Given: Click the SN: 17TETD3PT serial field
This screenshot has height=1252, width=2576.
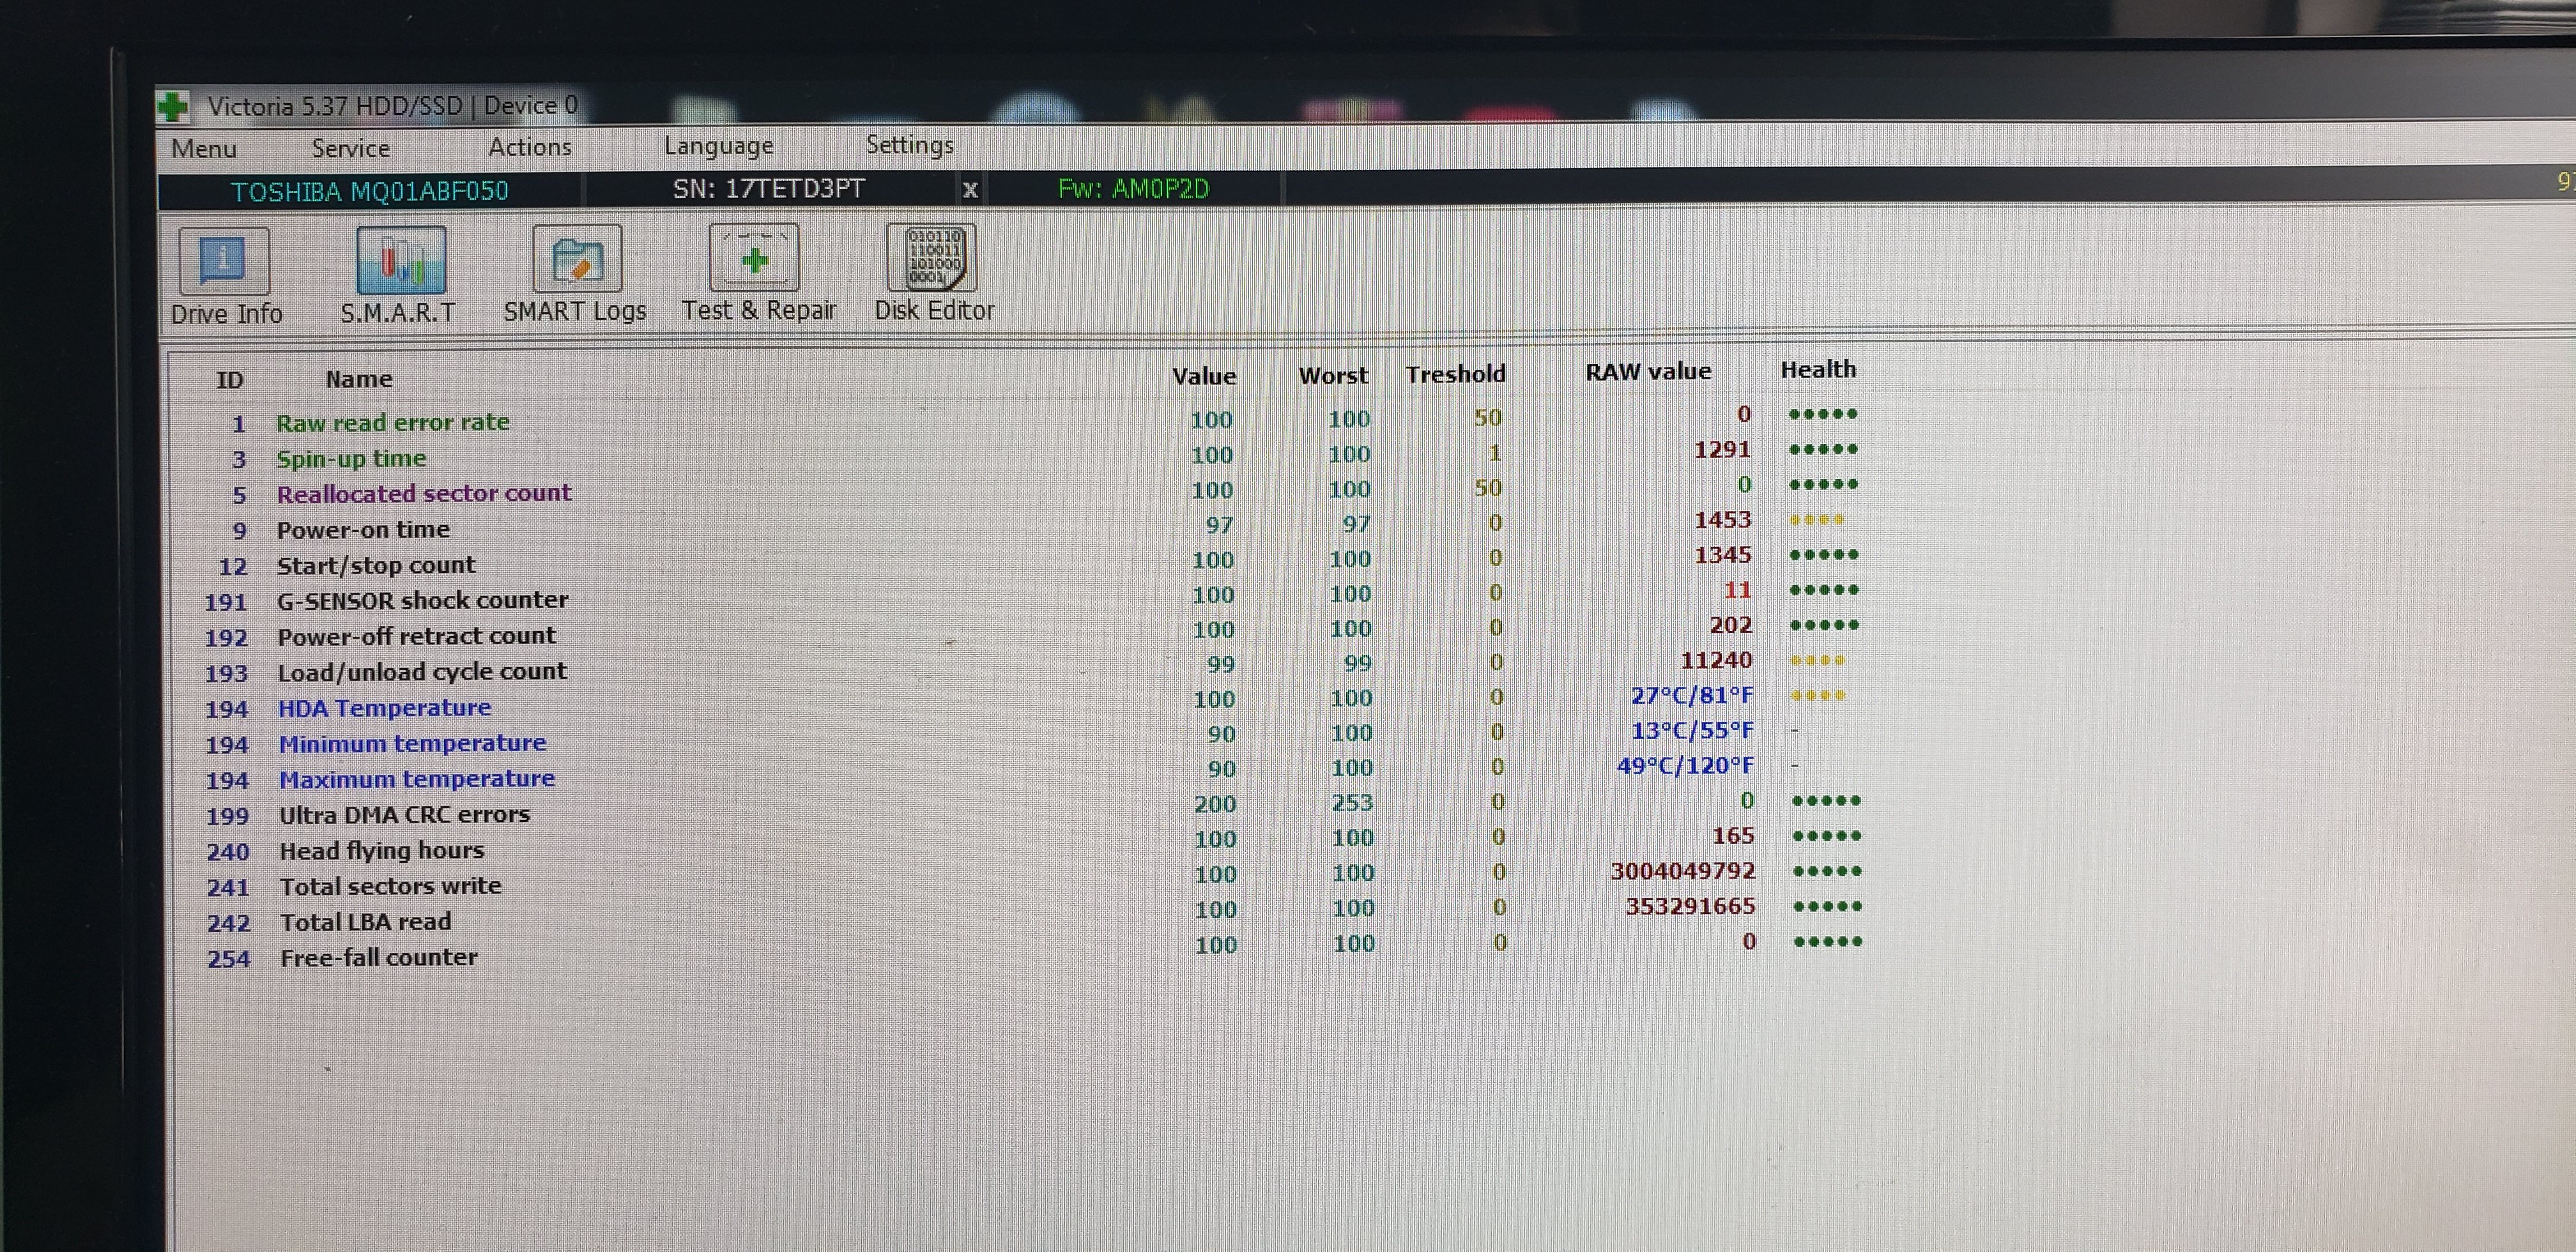Looking at the screenshot, I should point(768,189).
